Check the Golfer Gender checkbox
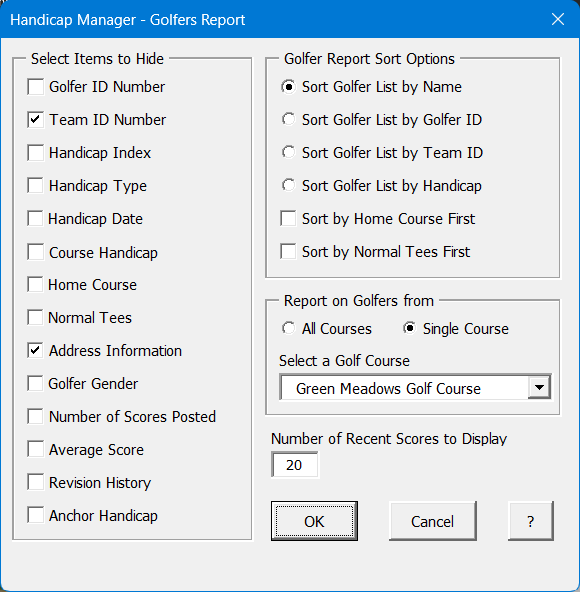The height and width of the screenshot is (592, 580). coord(35,384)
